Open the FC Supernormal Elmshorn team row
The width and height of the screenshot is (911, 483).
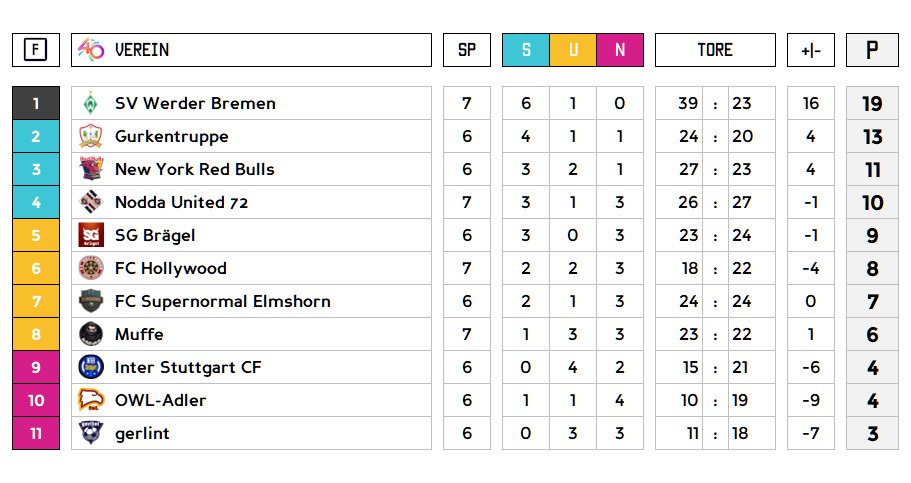click(222, 301)
